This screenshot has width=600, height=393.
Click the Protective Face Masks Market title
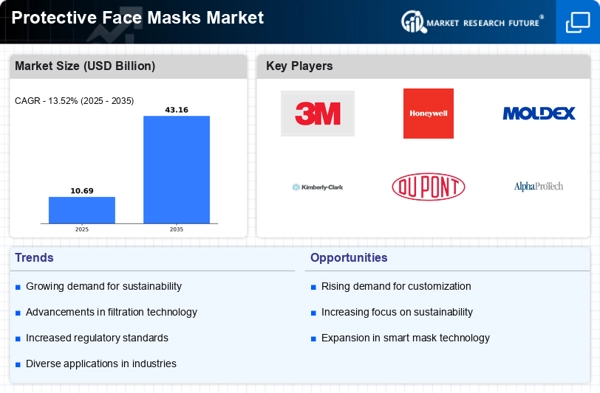(138, 18)
